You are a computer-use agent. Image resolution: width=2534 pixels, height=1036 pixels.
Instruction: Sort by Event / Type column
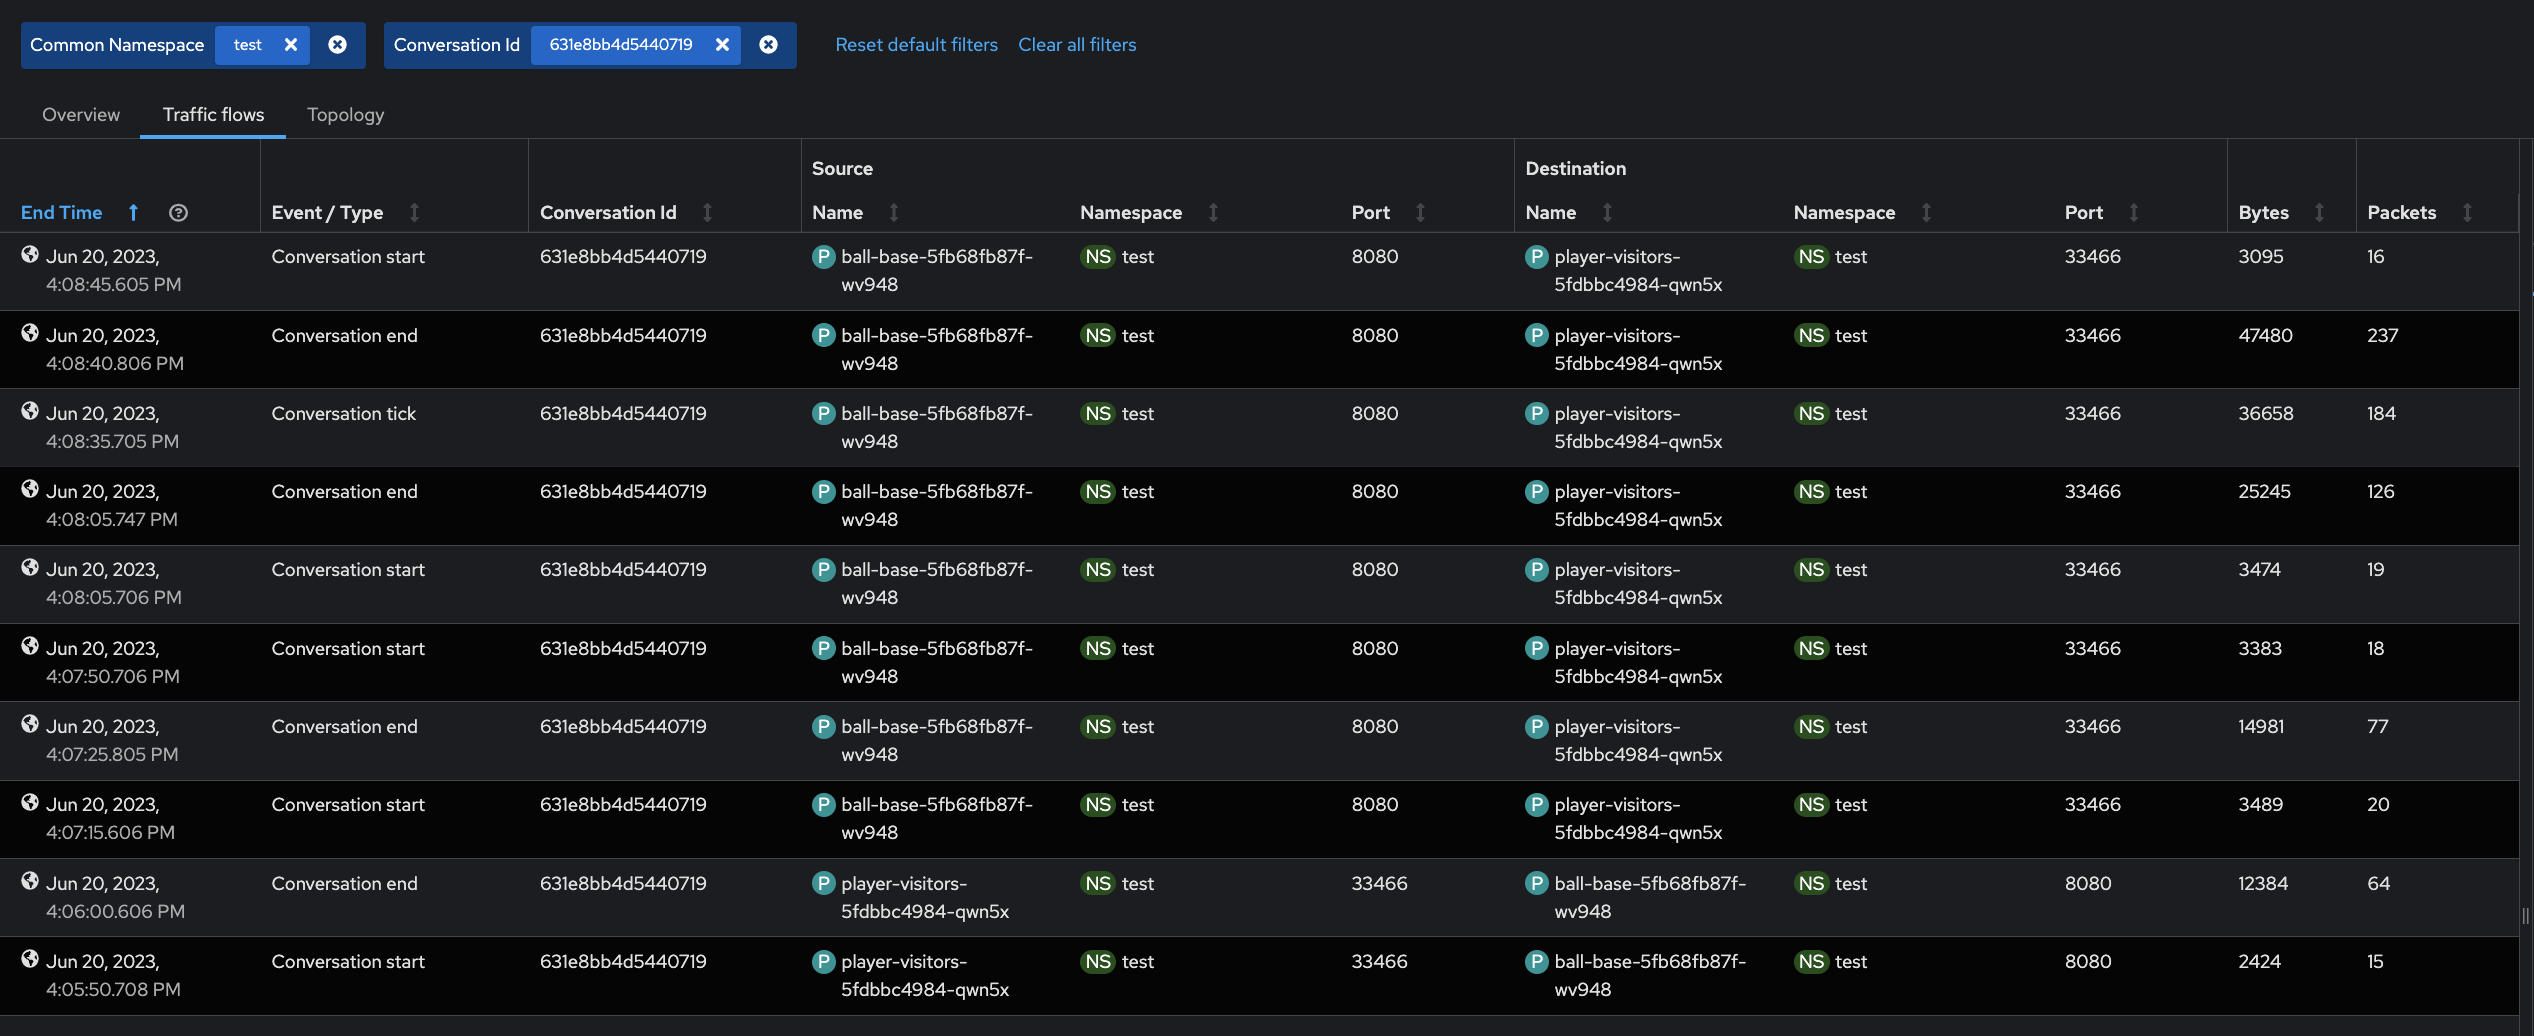point(414,212)
